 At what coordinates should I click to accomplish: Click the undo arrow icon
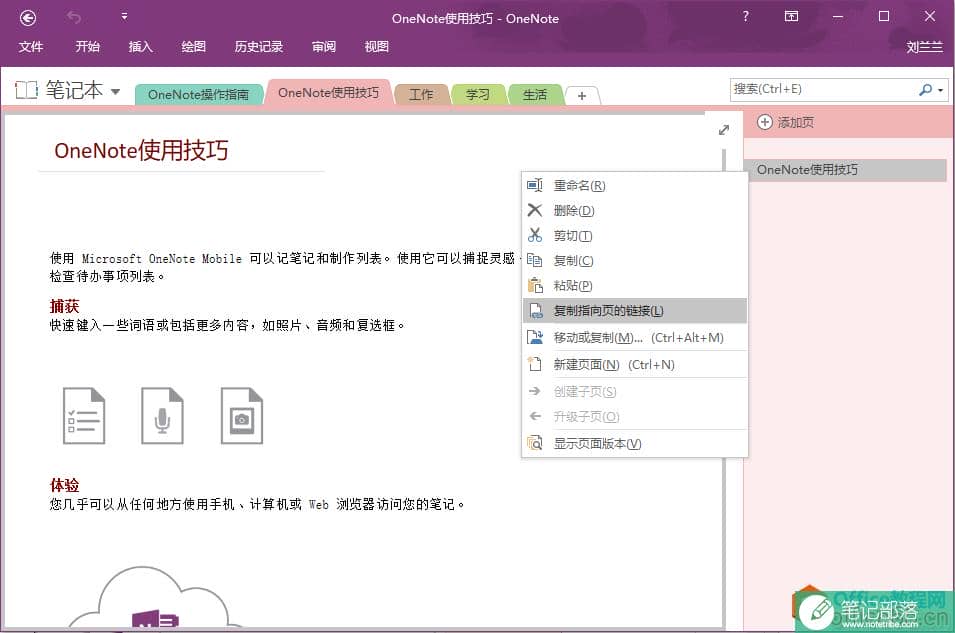click(74, 18)
